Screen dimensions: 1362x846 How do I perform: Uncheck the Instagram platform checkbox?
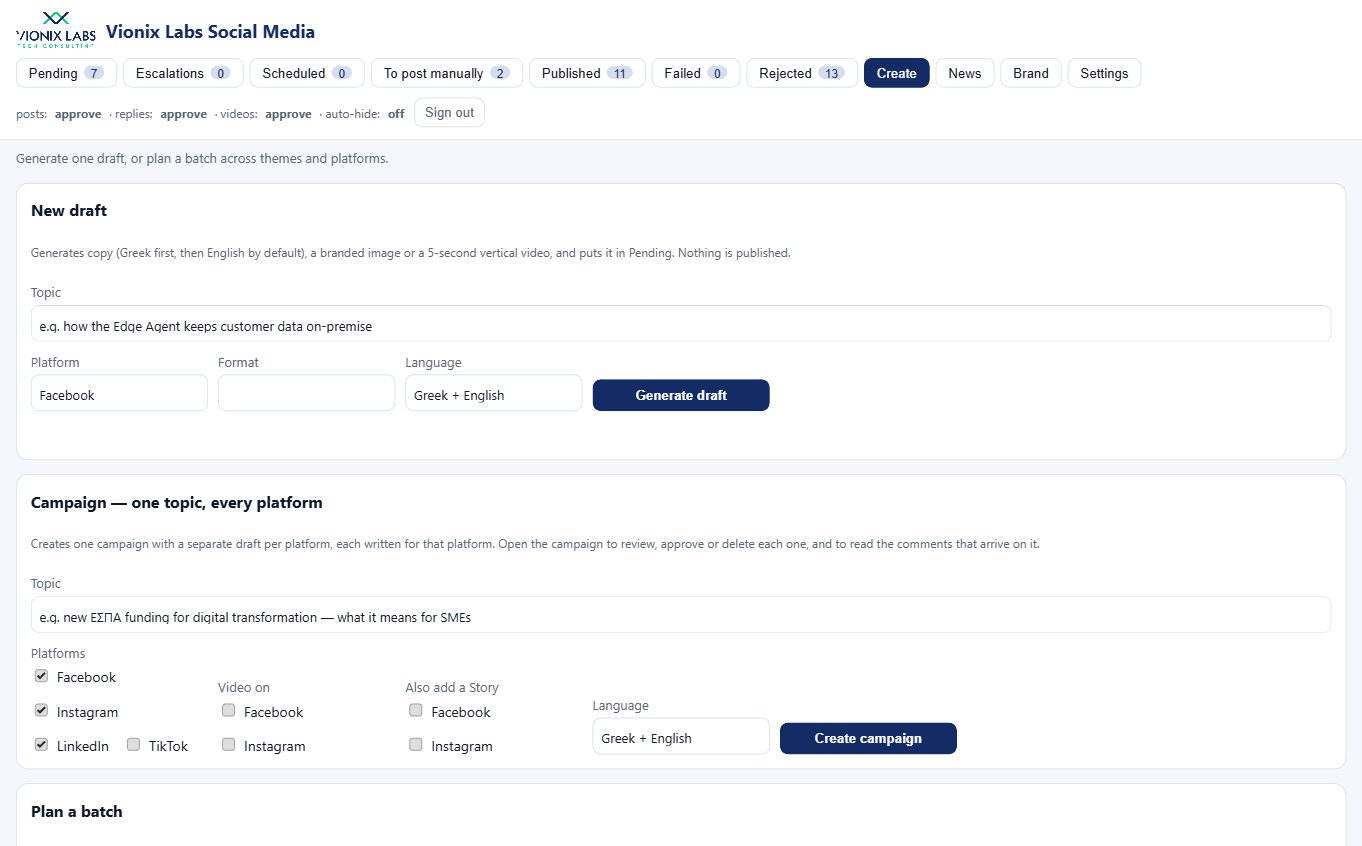41,711
